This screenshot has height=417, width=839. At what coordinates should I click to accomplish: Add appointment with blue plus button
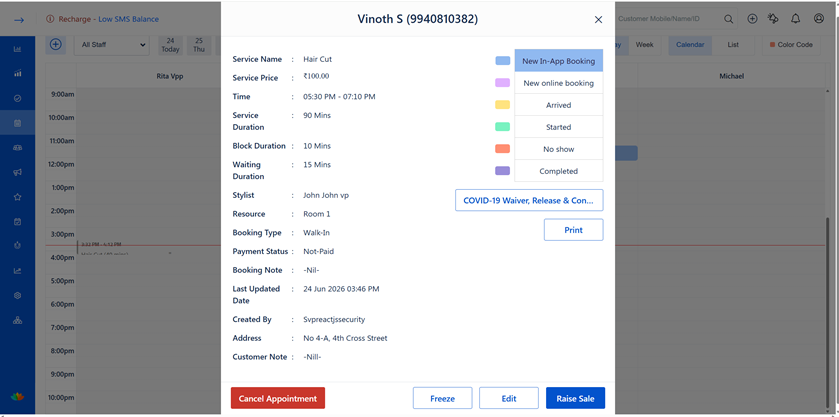point(56,44)
